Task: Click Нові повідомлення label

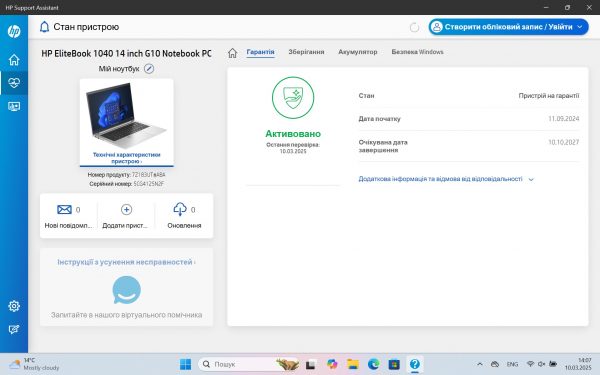Action: (x=68, y=225)
